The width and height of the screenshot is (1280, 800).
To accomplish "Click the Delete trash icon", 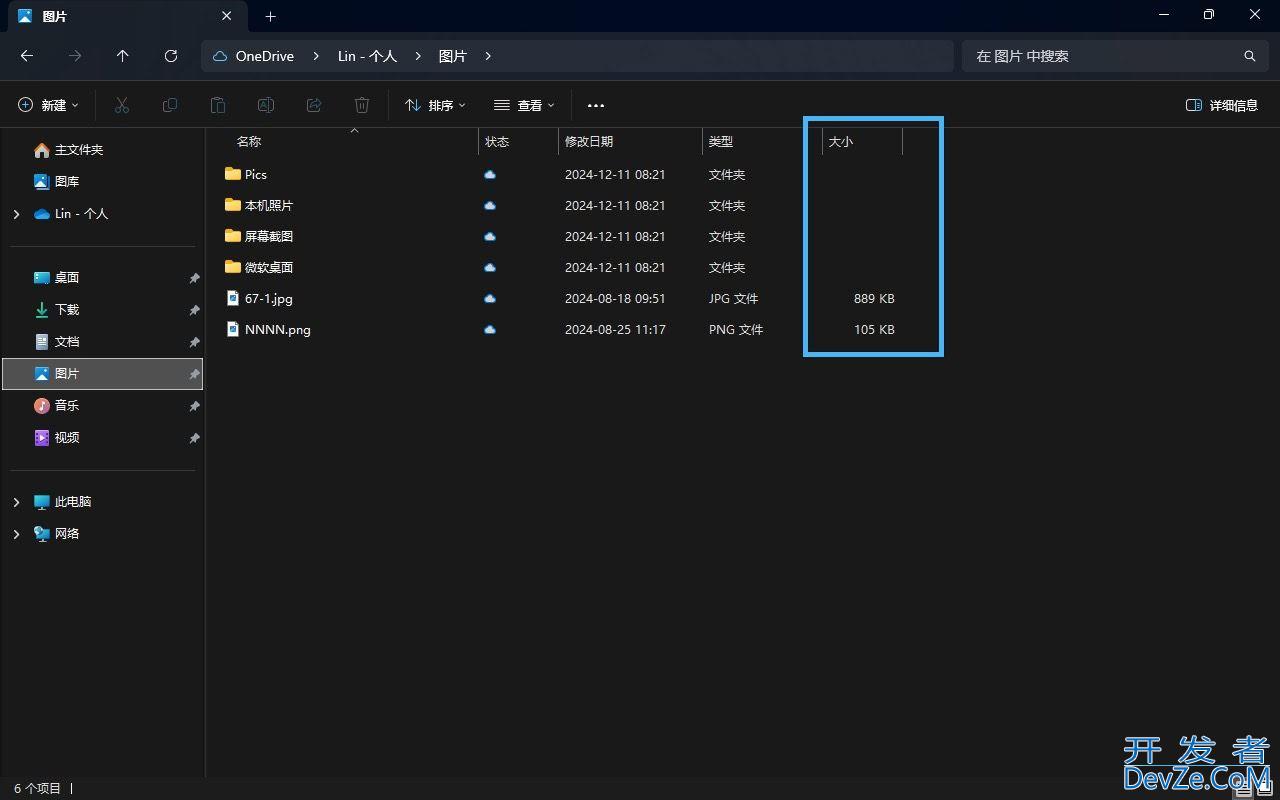I will [362, 105].
